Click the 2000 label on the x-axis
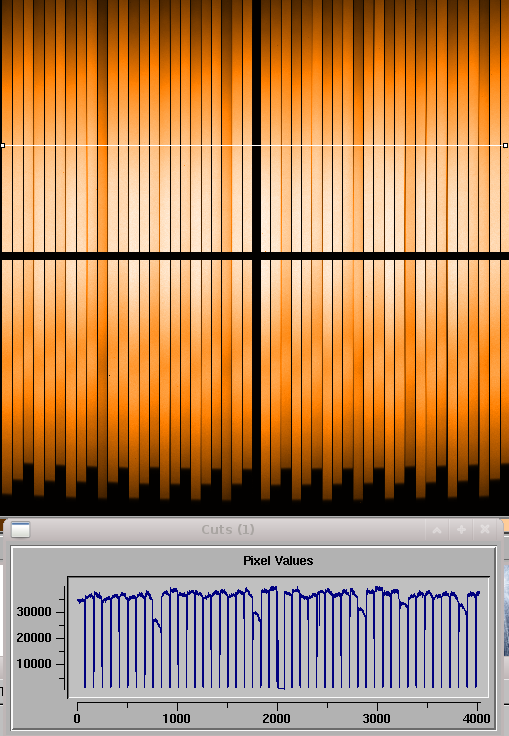The width and height of the screenshot is (509, 736). pyautogui.click(x=277, y=719)
